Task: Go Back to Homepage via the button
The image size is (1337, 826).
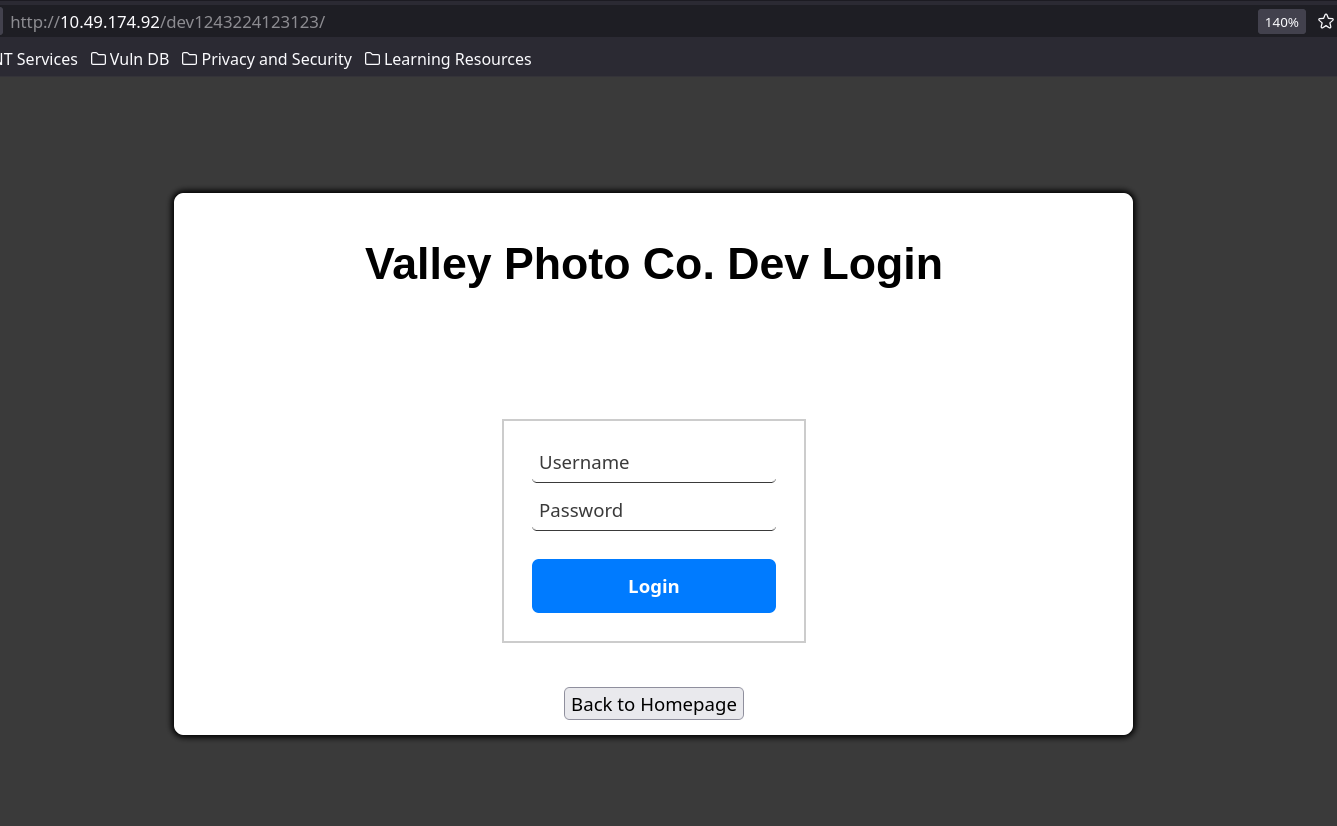Action: [654, 704]
